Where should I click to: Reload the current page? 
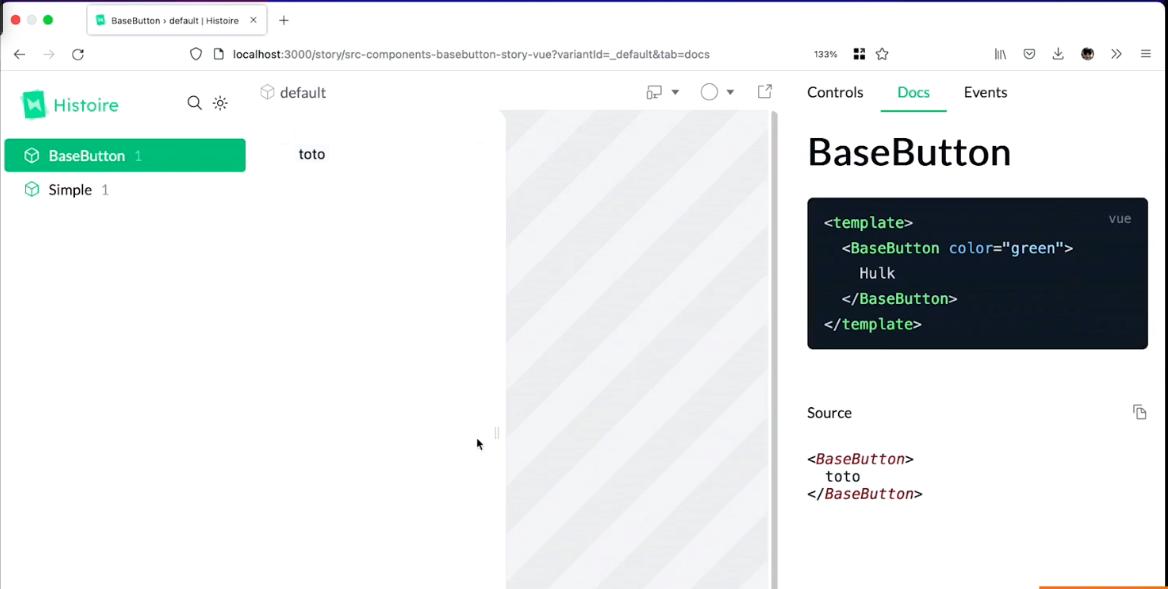click(x=78, y=54)
